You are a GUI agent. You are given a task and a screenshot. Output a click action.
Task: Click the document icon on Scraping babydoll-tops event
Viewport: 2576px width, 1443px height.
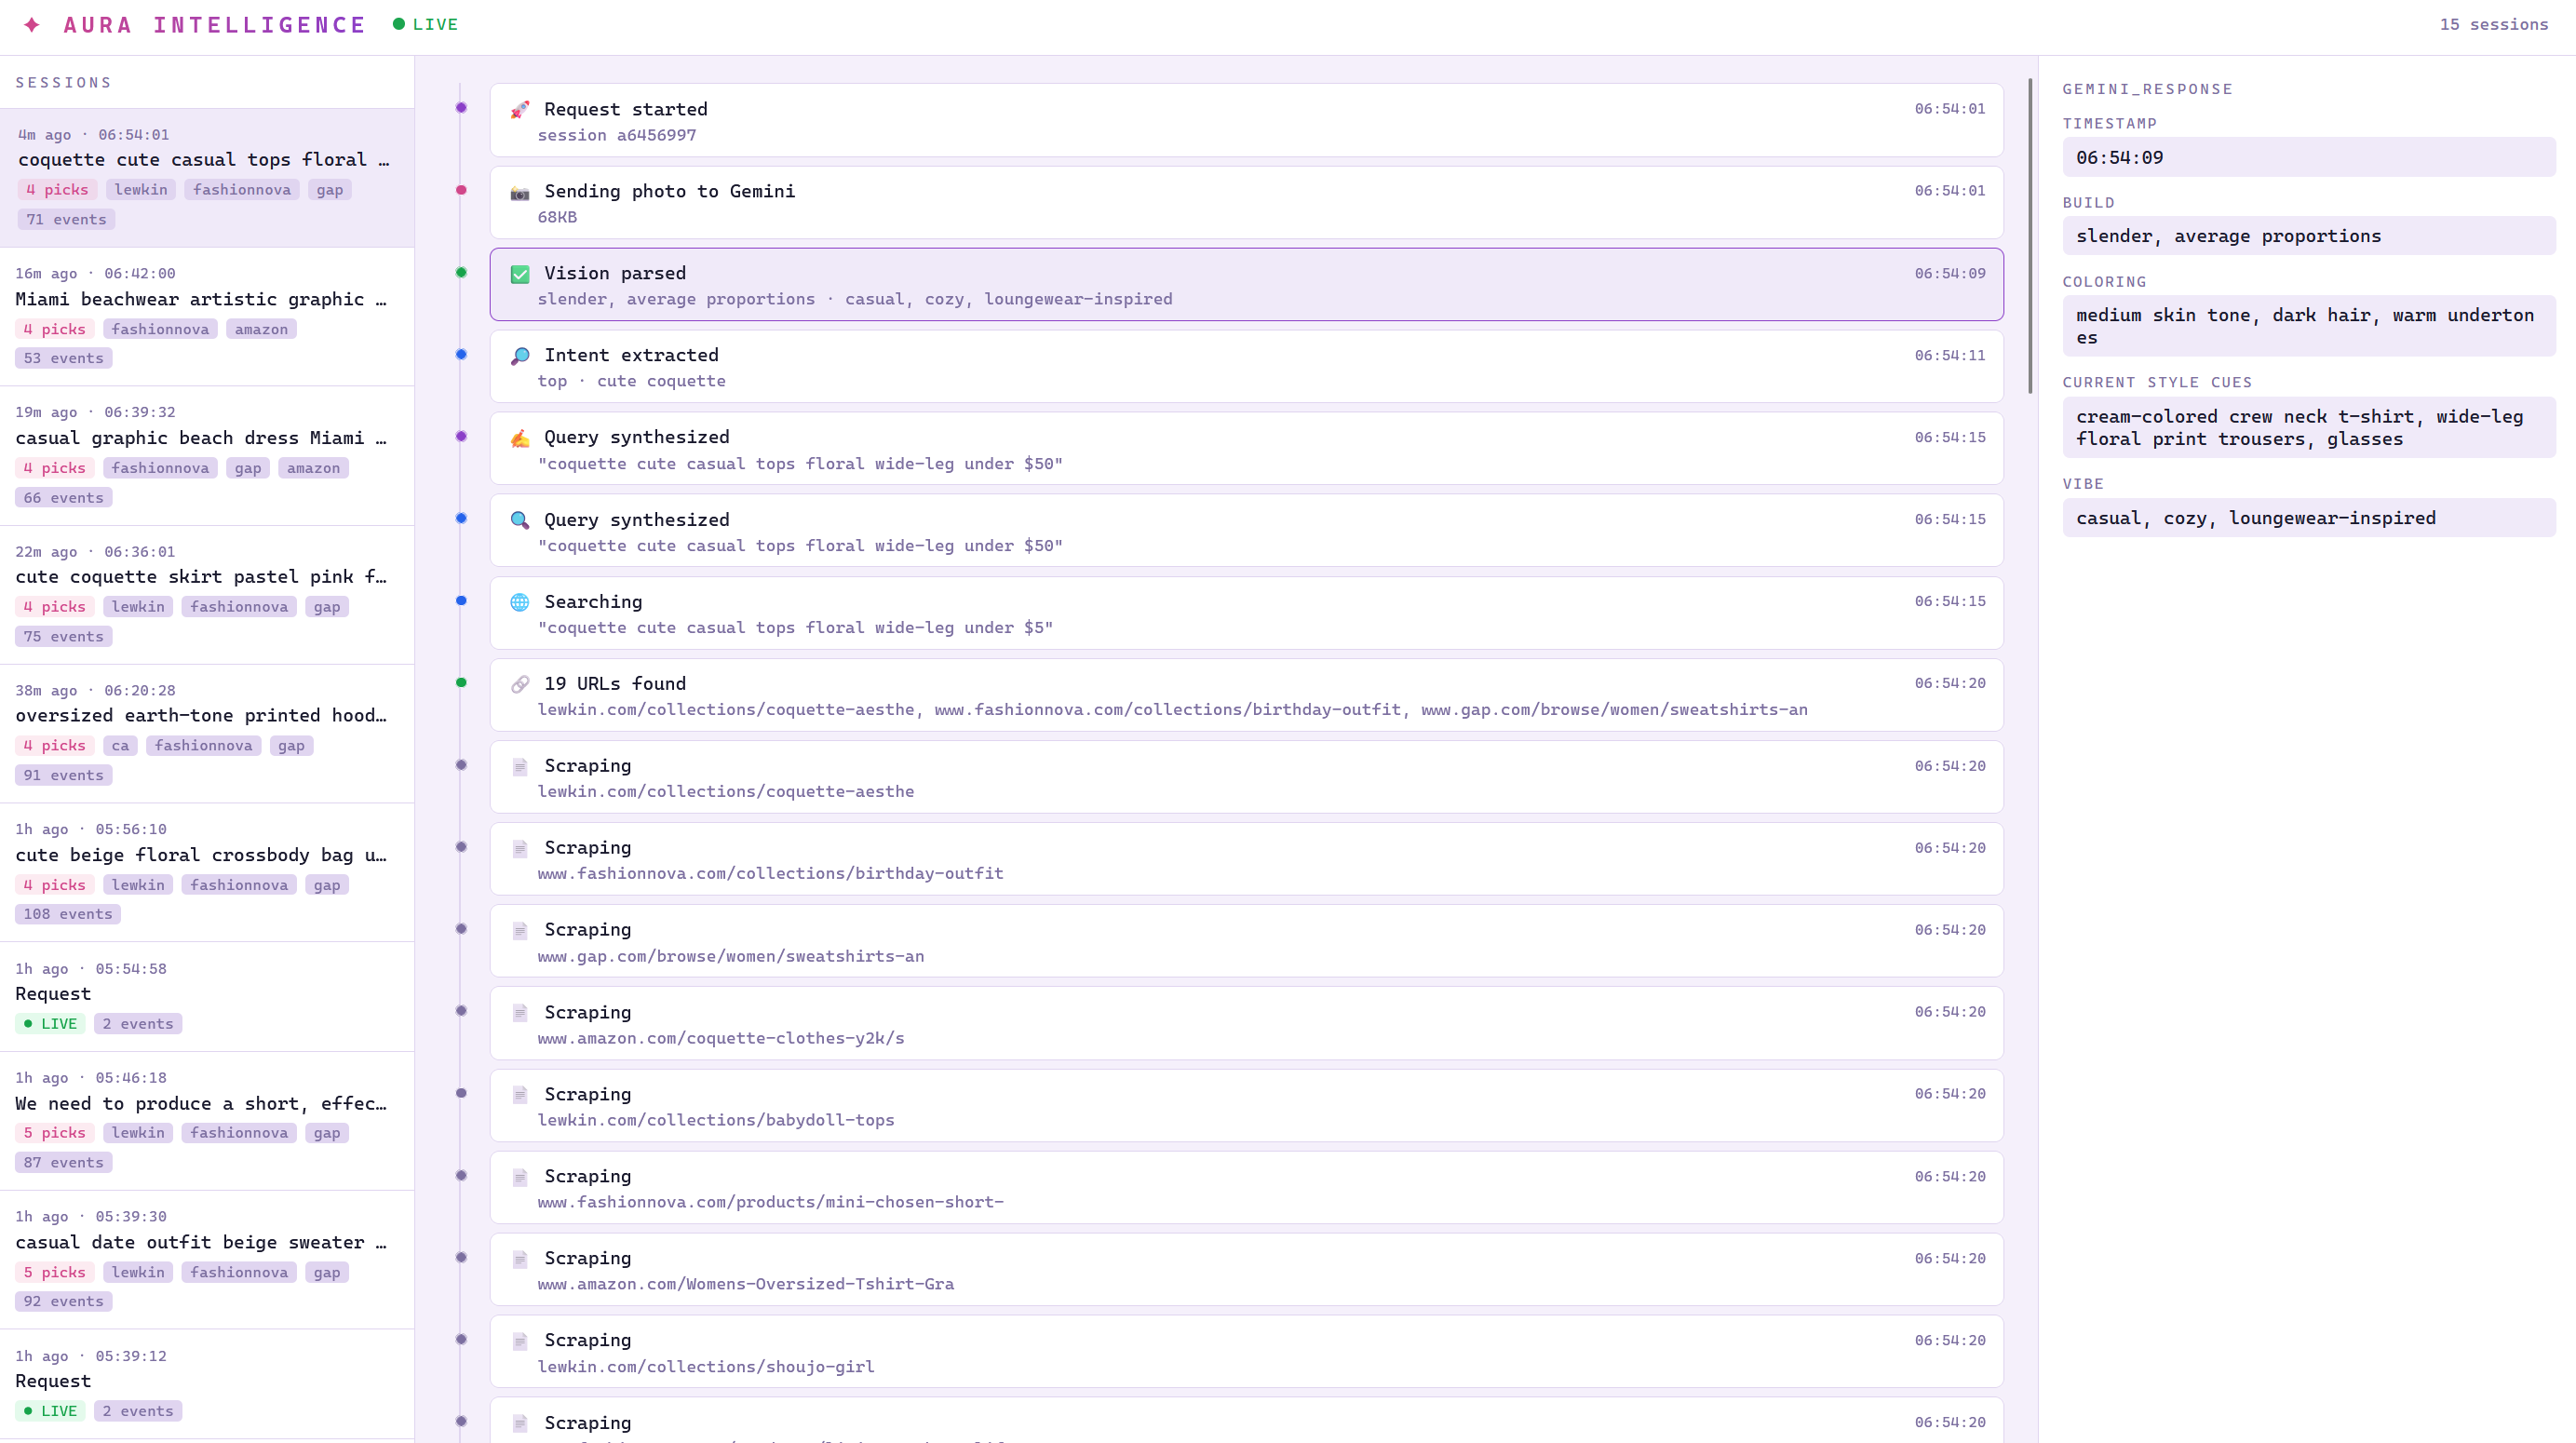520,1095
